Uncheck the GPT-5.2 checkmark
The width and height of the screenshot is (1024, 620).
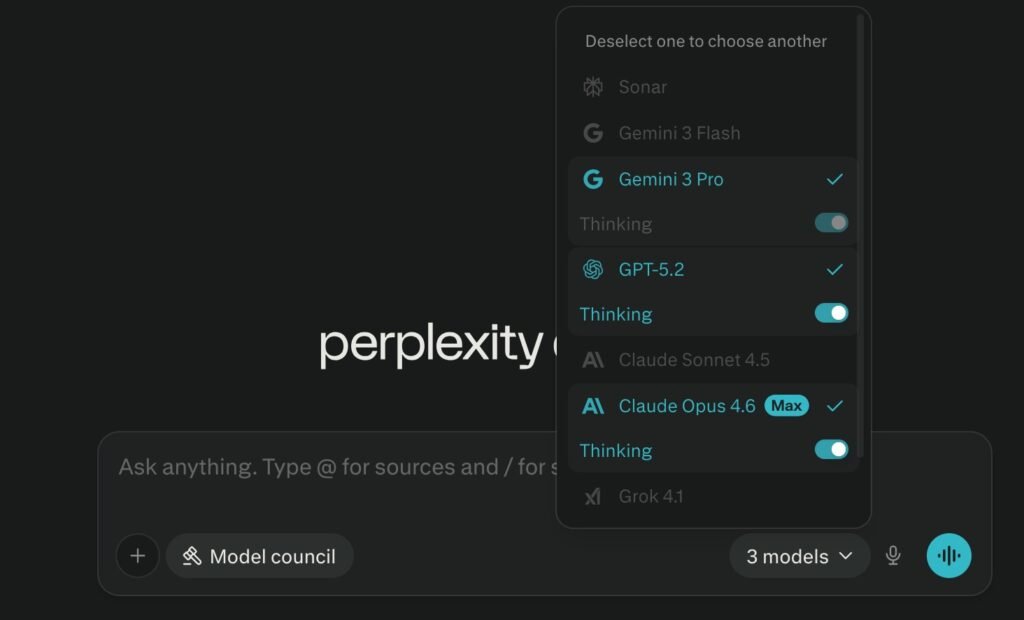[834, 269]
